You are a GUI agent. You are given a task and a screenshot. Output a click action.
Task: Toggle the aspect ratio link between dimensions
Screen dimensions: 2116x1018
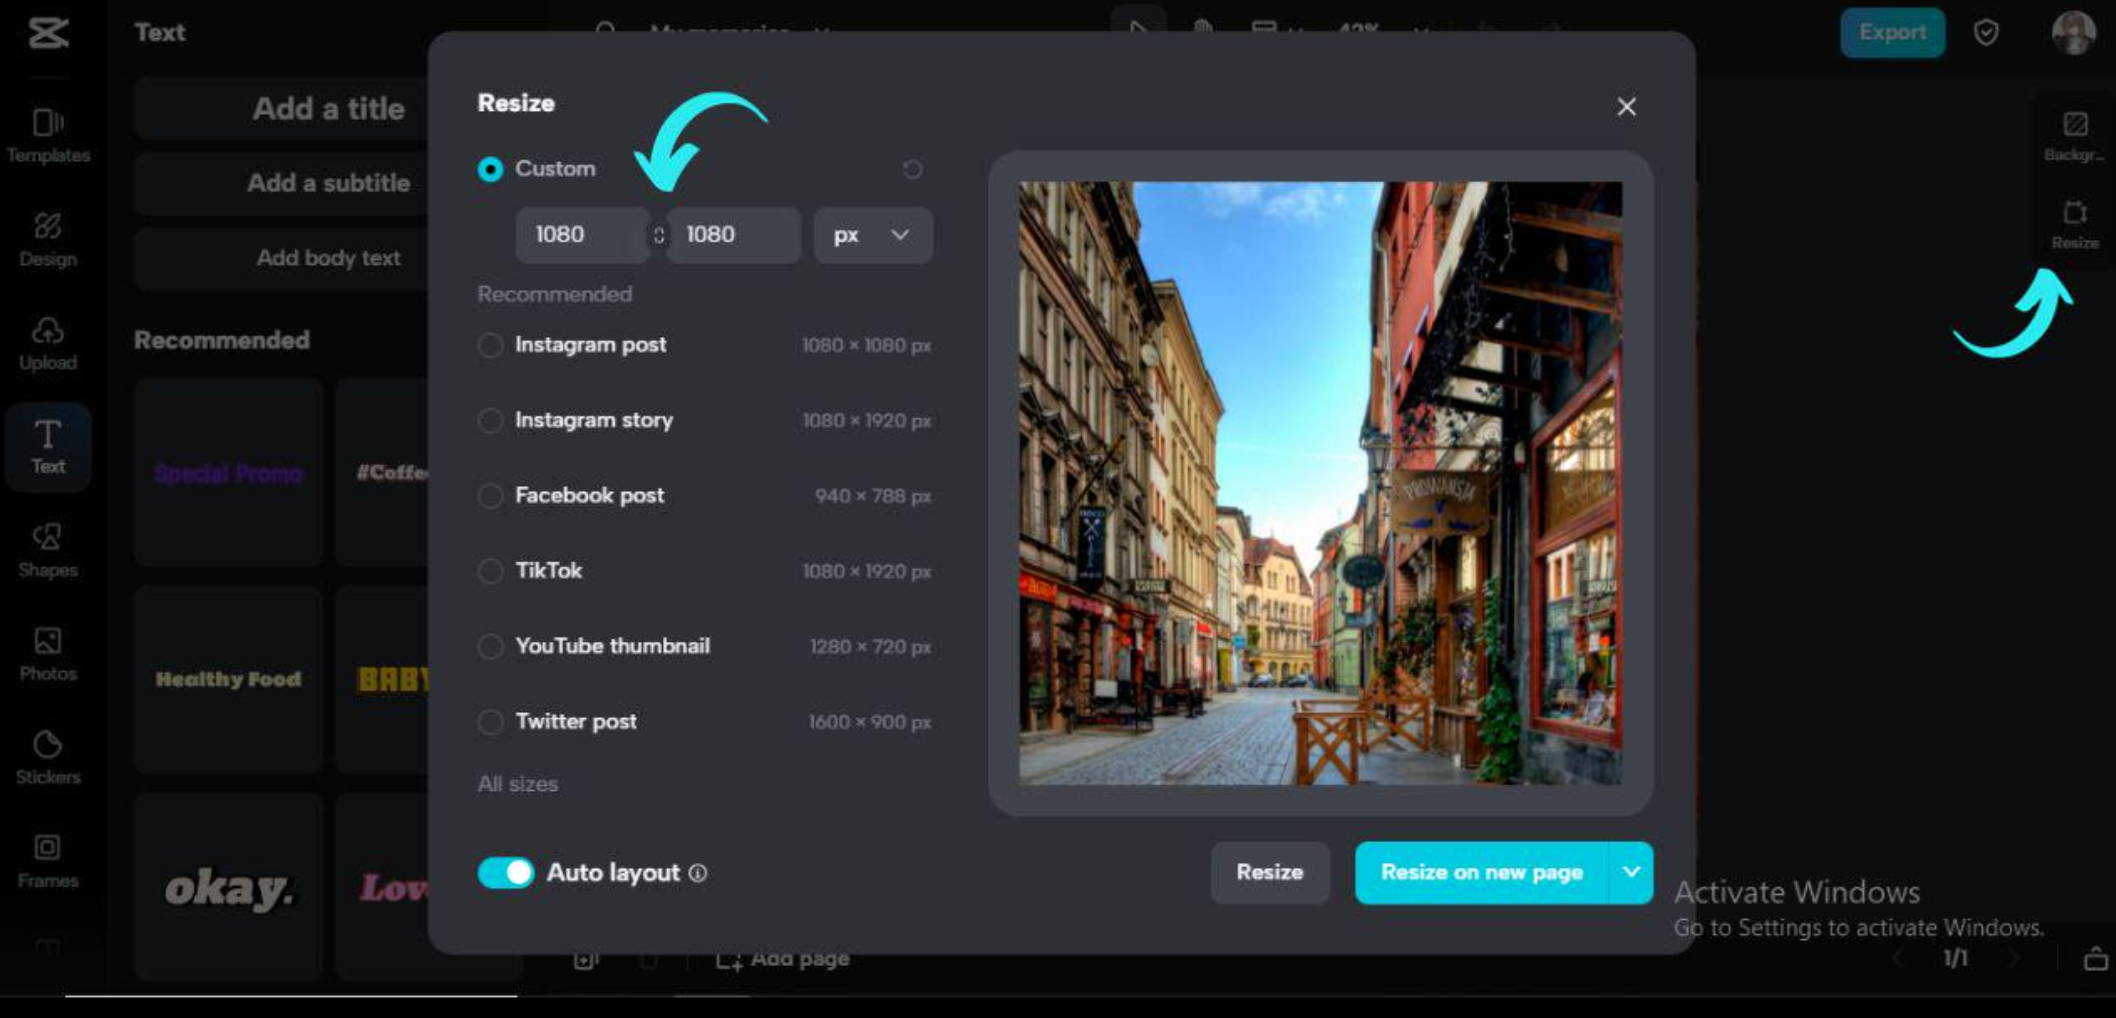658,235
